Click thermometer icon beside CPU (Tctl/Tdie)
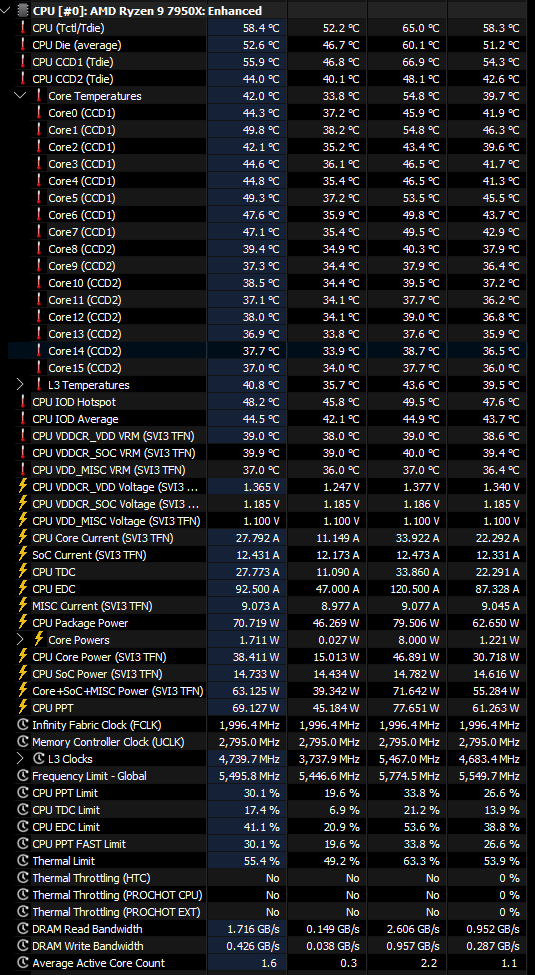The height and width of the screenshot is (975, 535). coord(23,27)
